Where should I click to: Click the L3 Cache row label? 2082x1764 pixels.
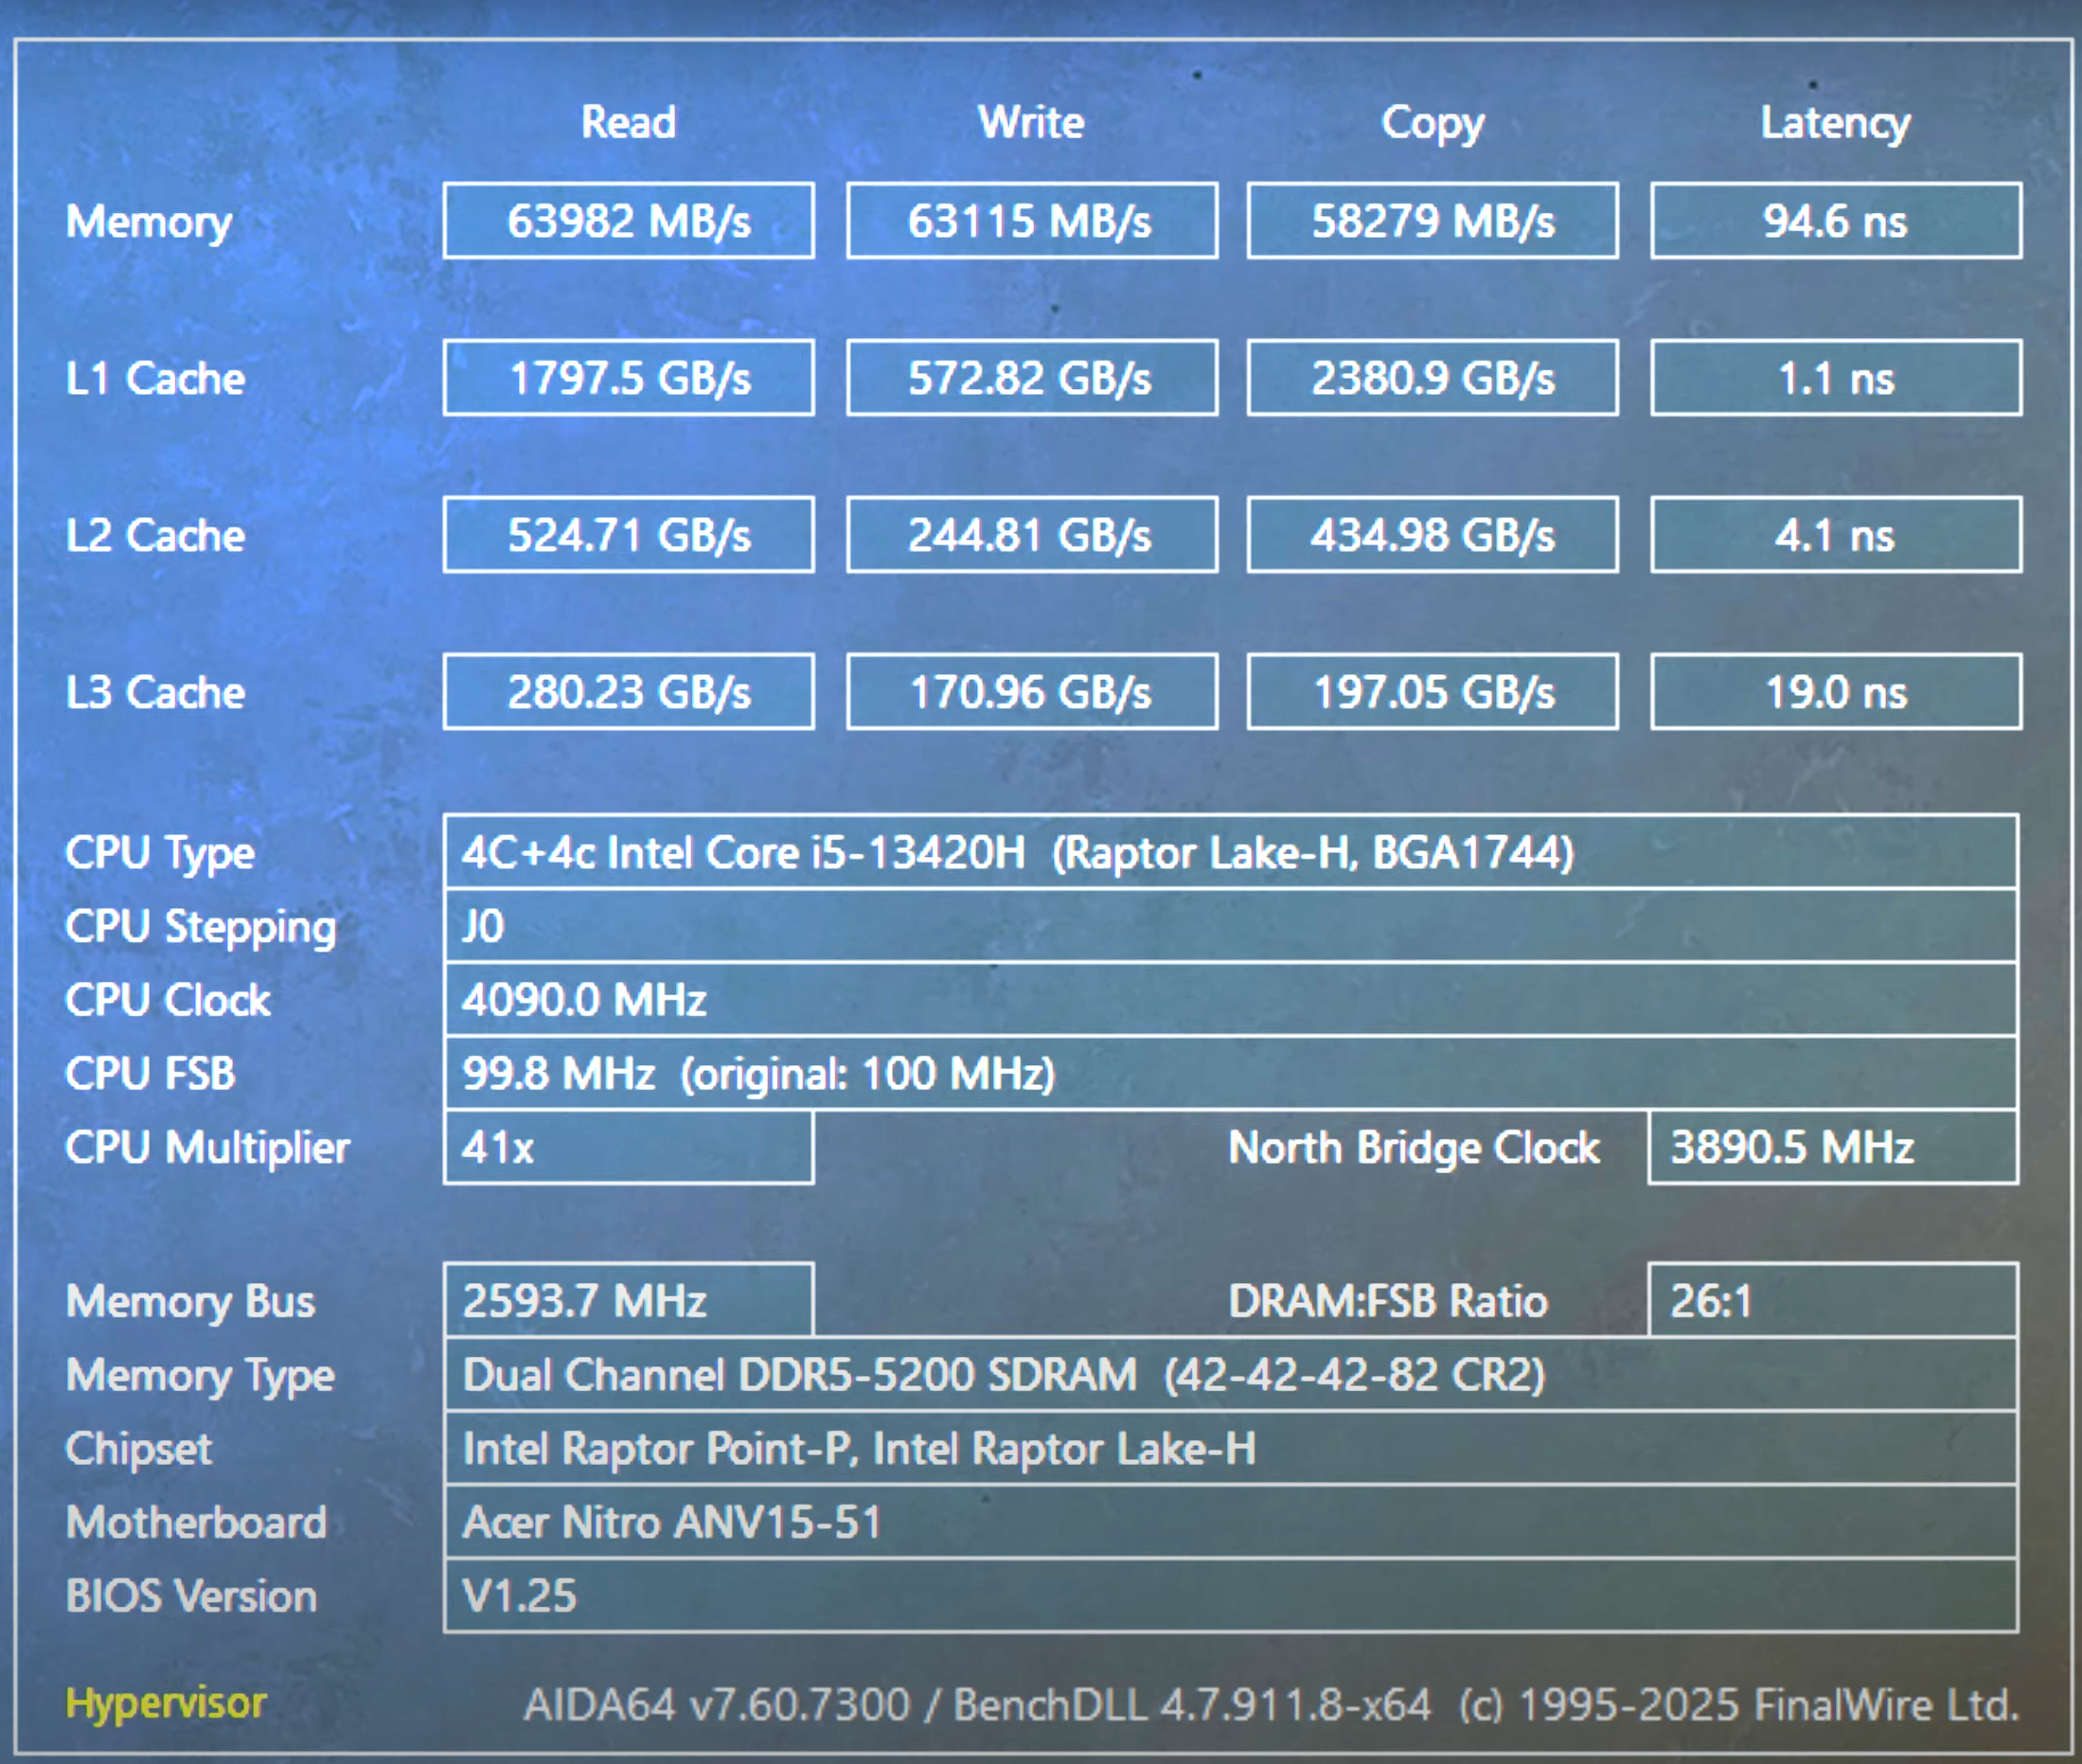pyautogui.click(x=155, y=693)
